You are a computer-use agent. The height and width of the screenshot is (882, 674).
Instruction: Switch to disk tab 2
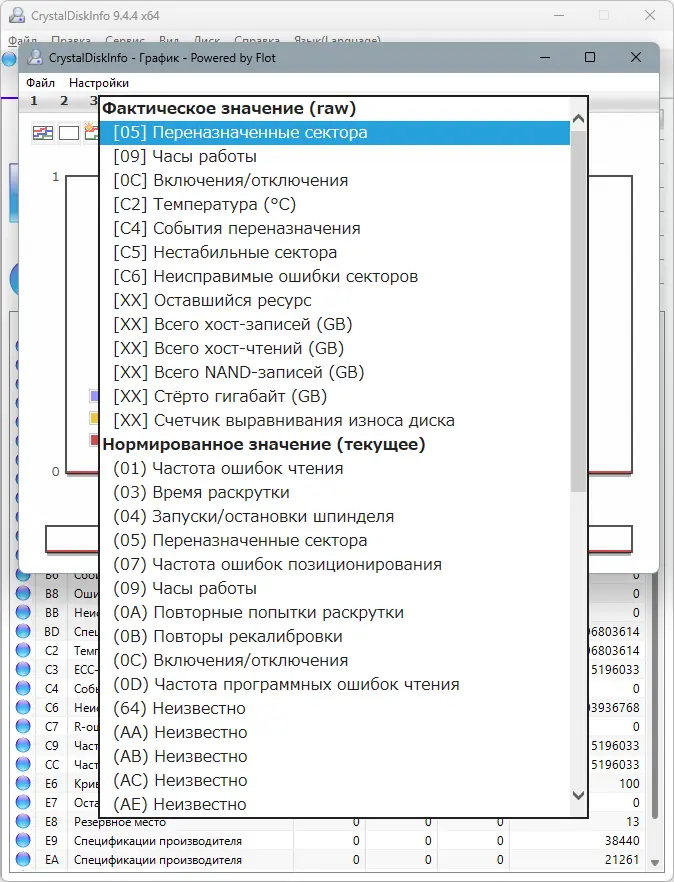64,101
